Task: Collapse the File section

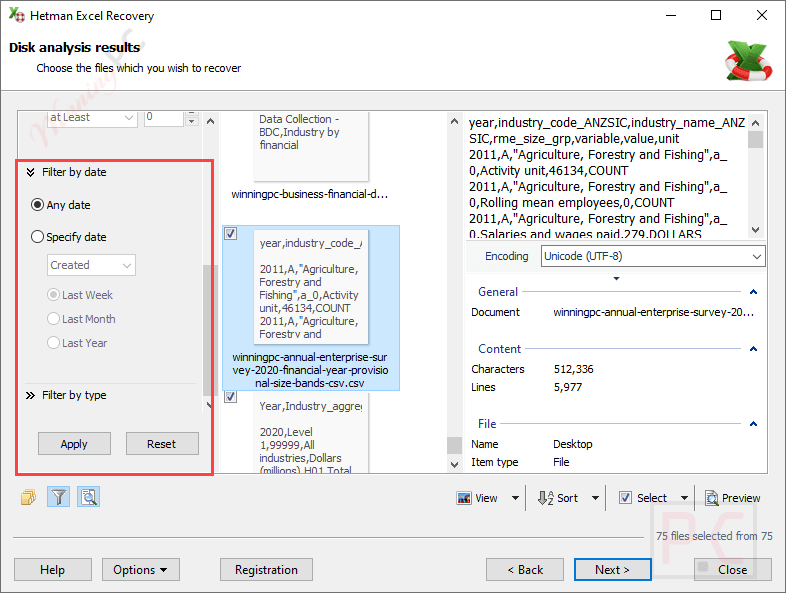Action: 753,424
